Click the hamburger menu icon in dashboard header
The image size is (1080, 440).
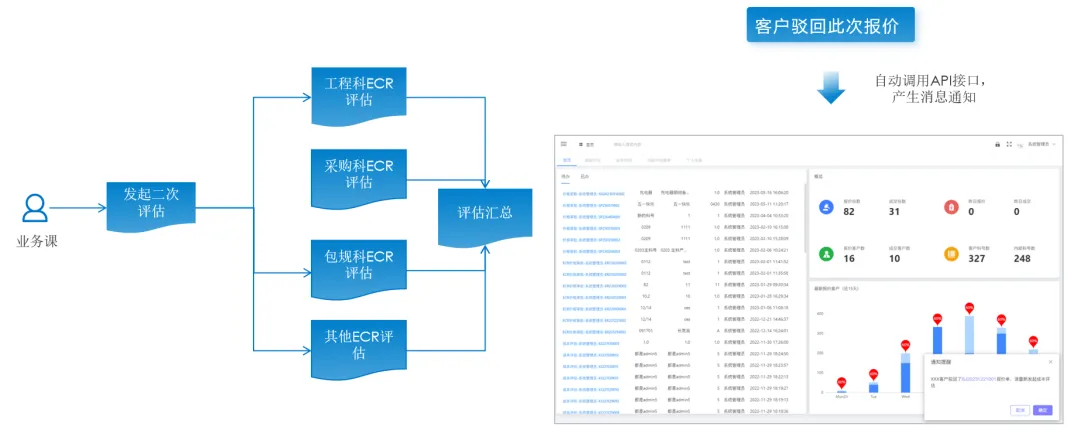tap(564, 145)
